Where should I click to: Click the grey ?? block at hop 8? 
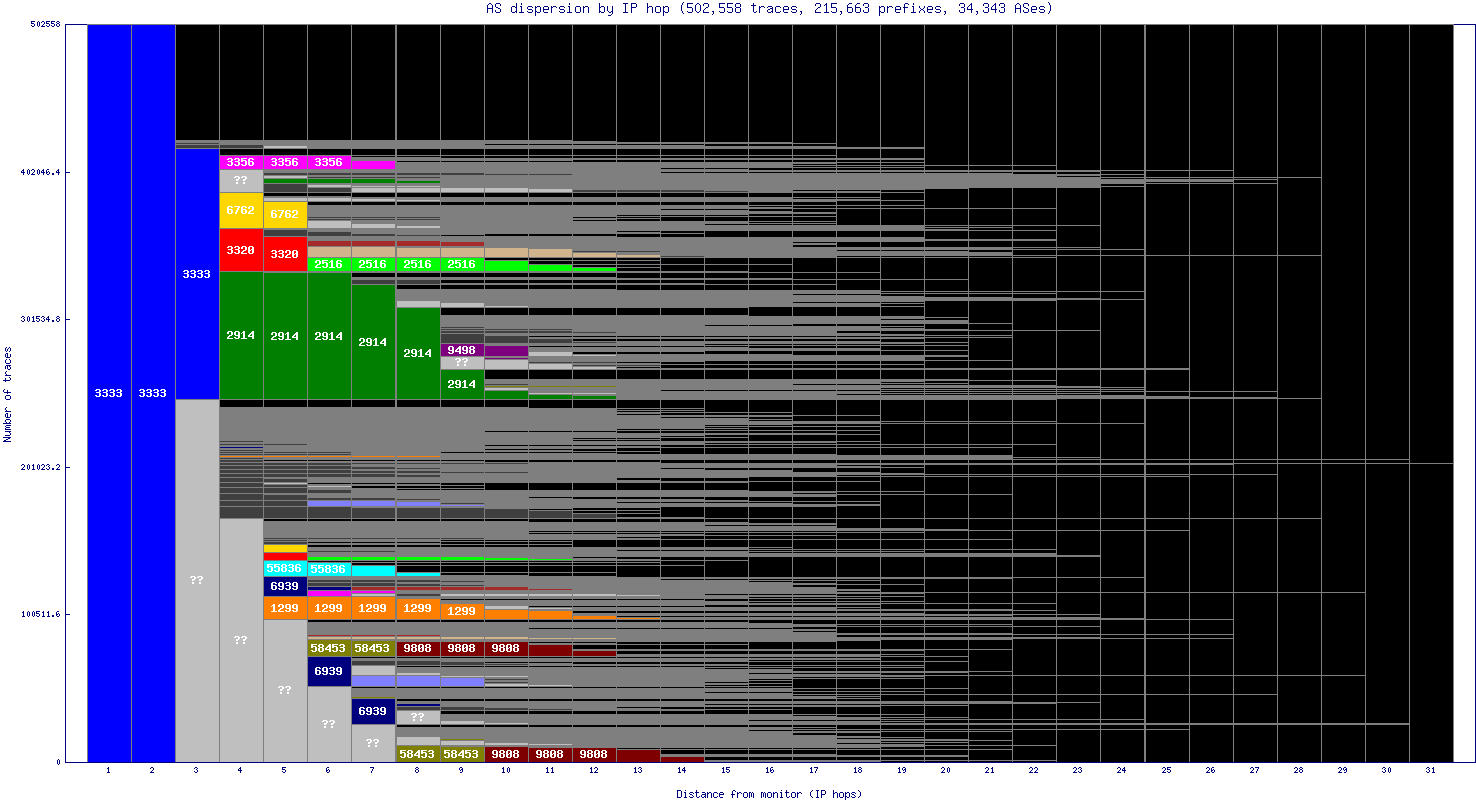(x=417, y=717)
